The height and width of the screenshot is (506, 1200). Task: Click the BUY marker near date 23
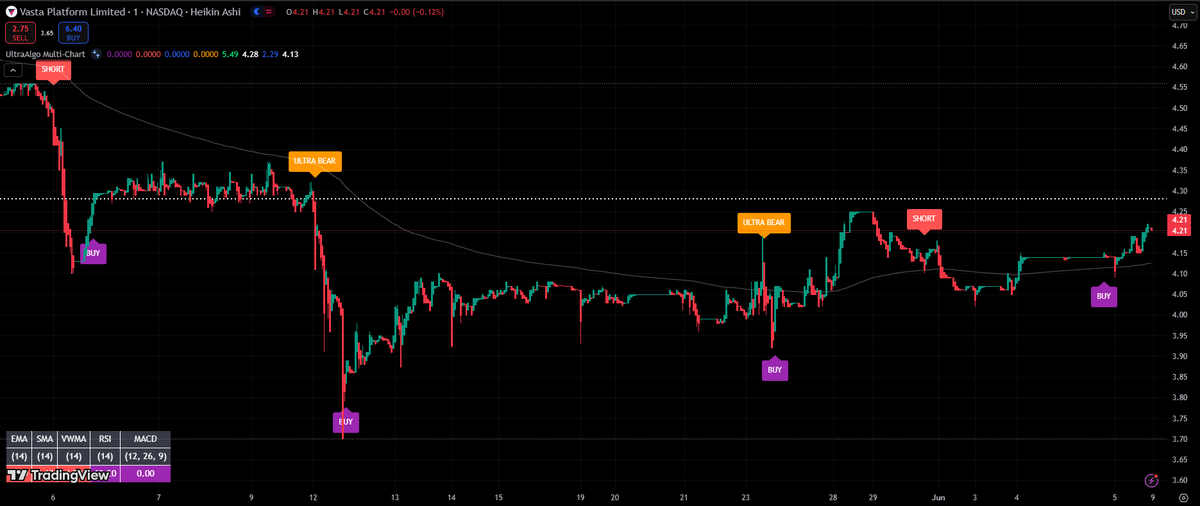pyautogui.click(x=775, y=370)
